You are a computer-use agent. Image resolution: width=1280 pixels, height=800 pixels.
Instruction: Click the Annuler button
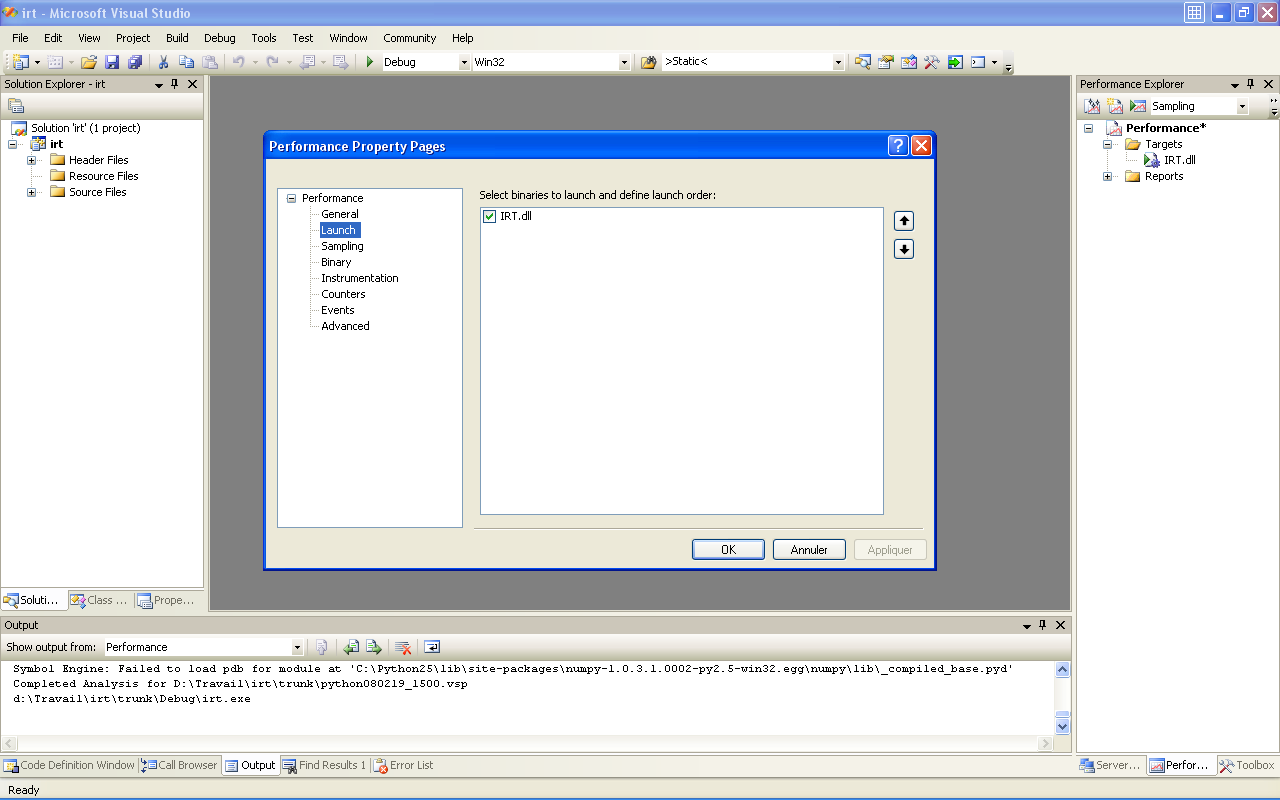[809, 550]
